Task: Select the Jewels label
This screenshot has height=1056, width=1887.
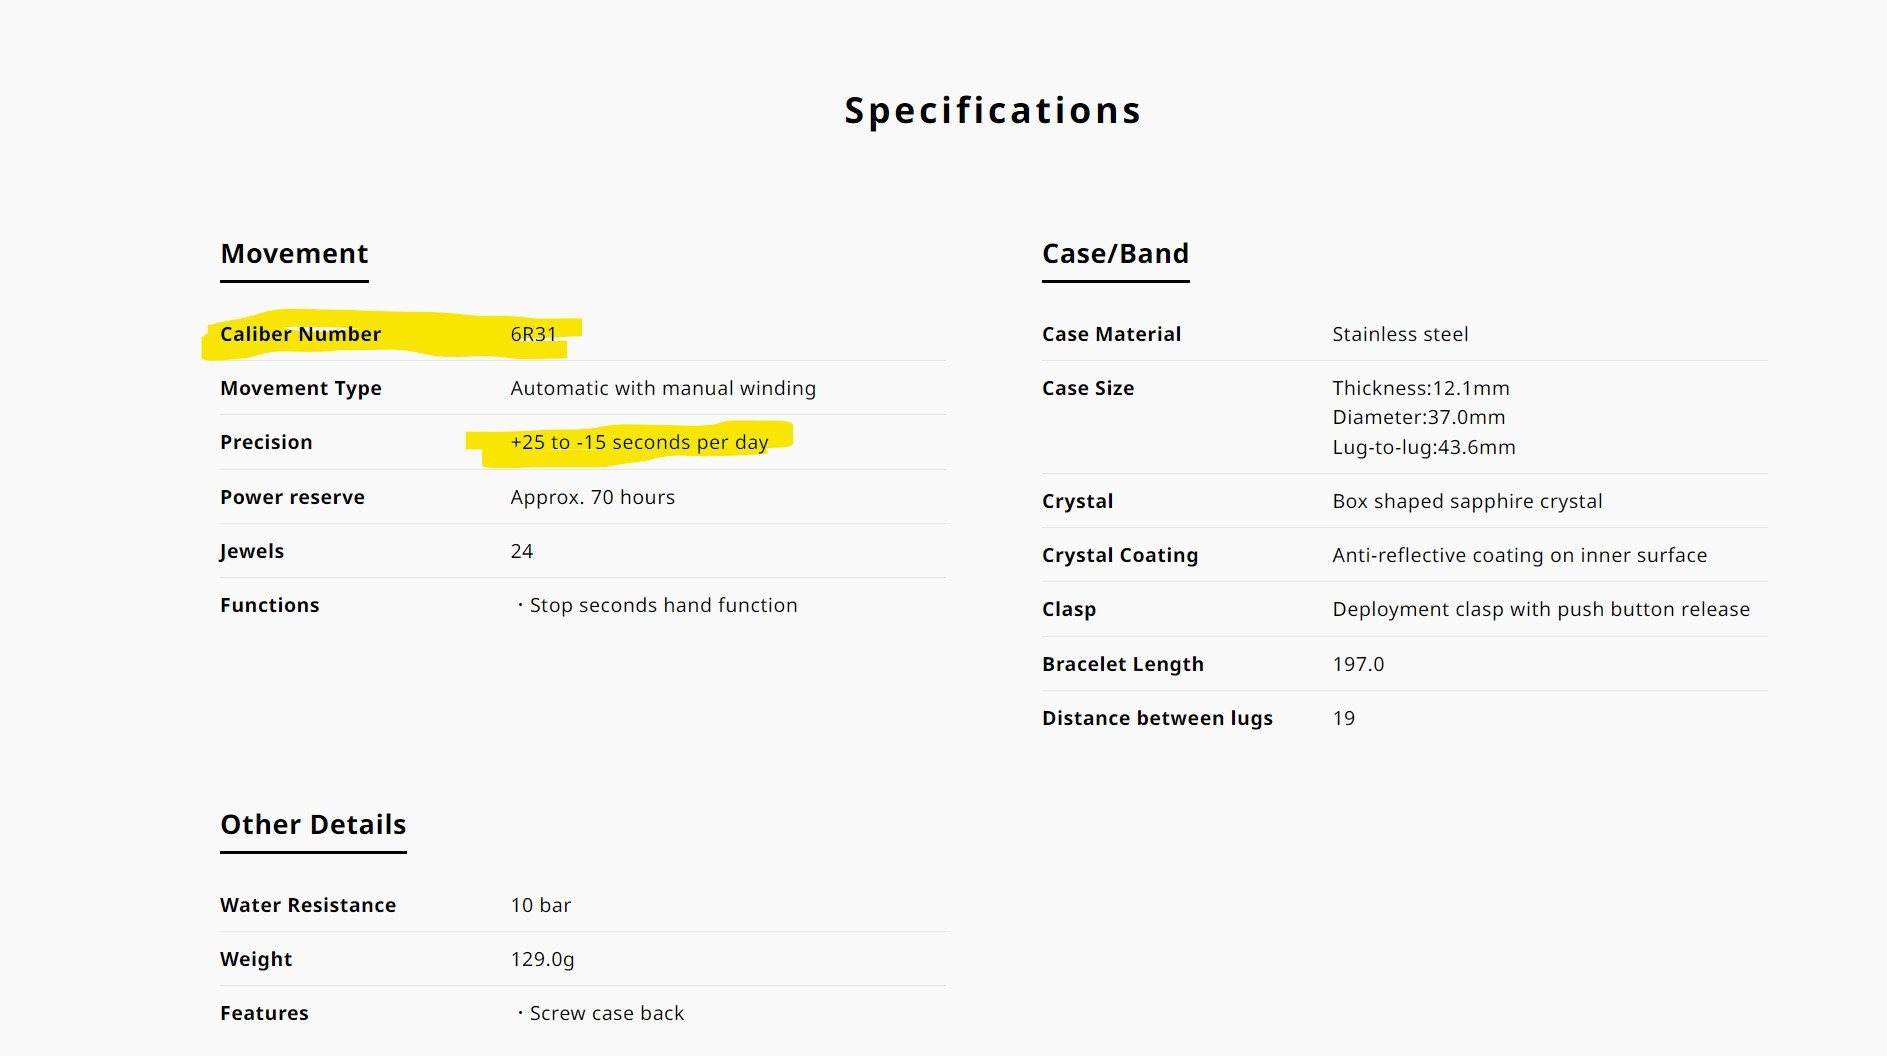Action: (252, 551)
